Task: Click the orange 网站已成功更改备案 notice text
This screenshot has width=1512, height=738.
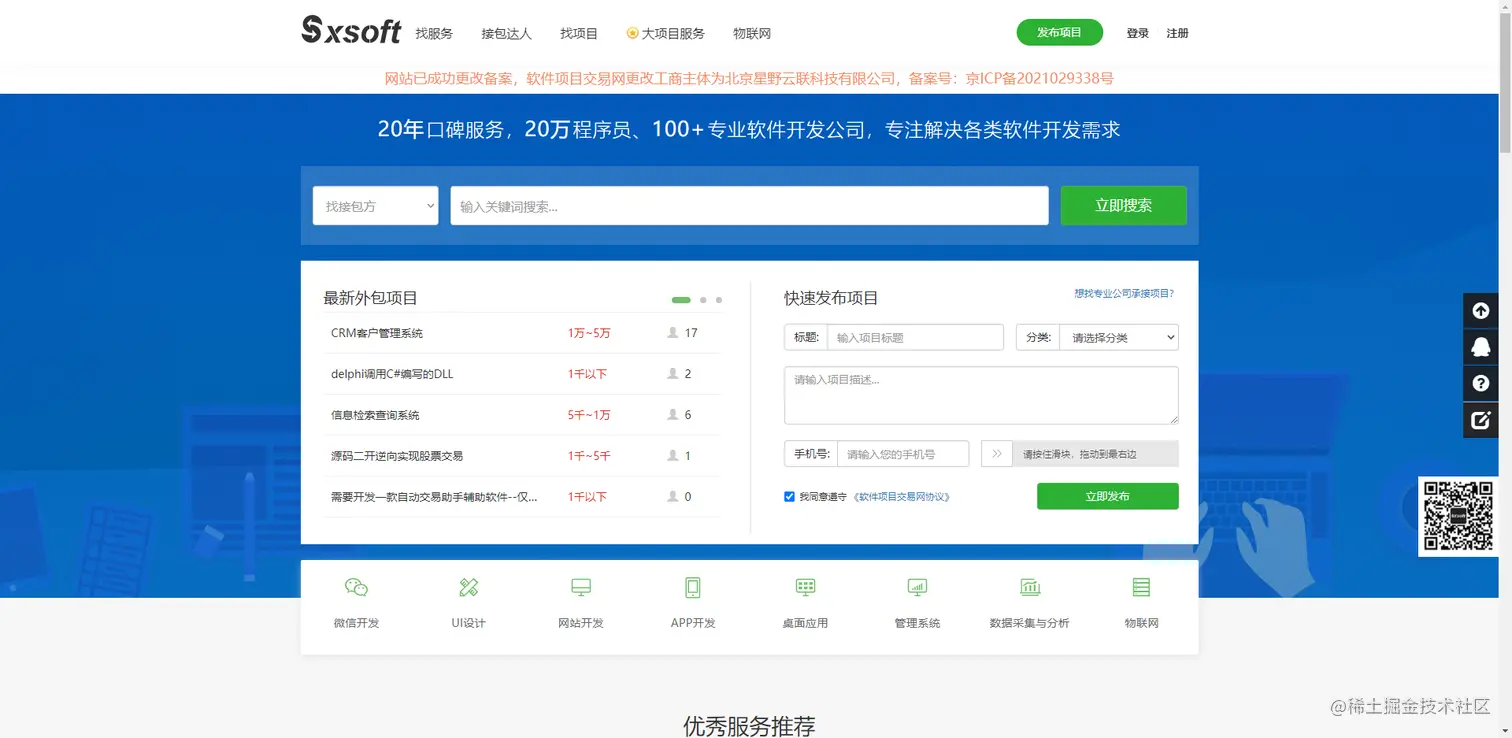Action: pyautogui.click(x=749, y=78)
